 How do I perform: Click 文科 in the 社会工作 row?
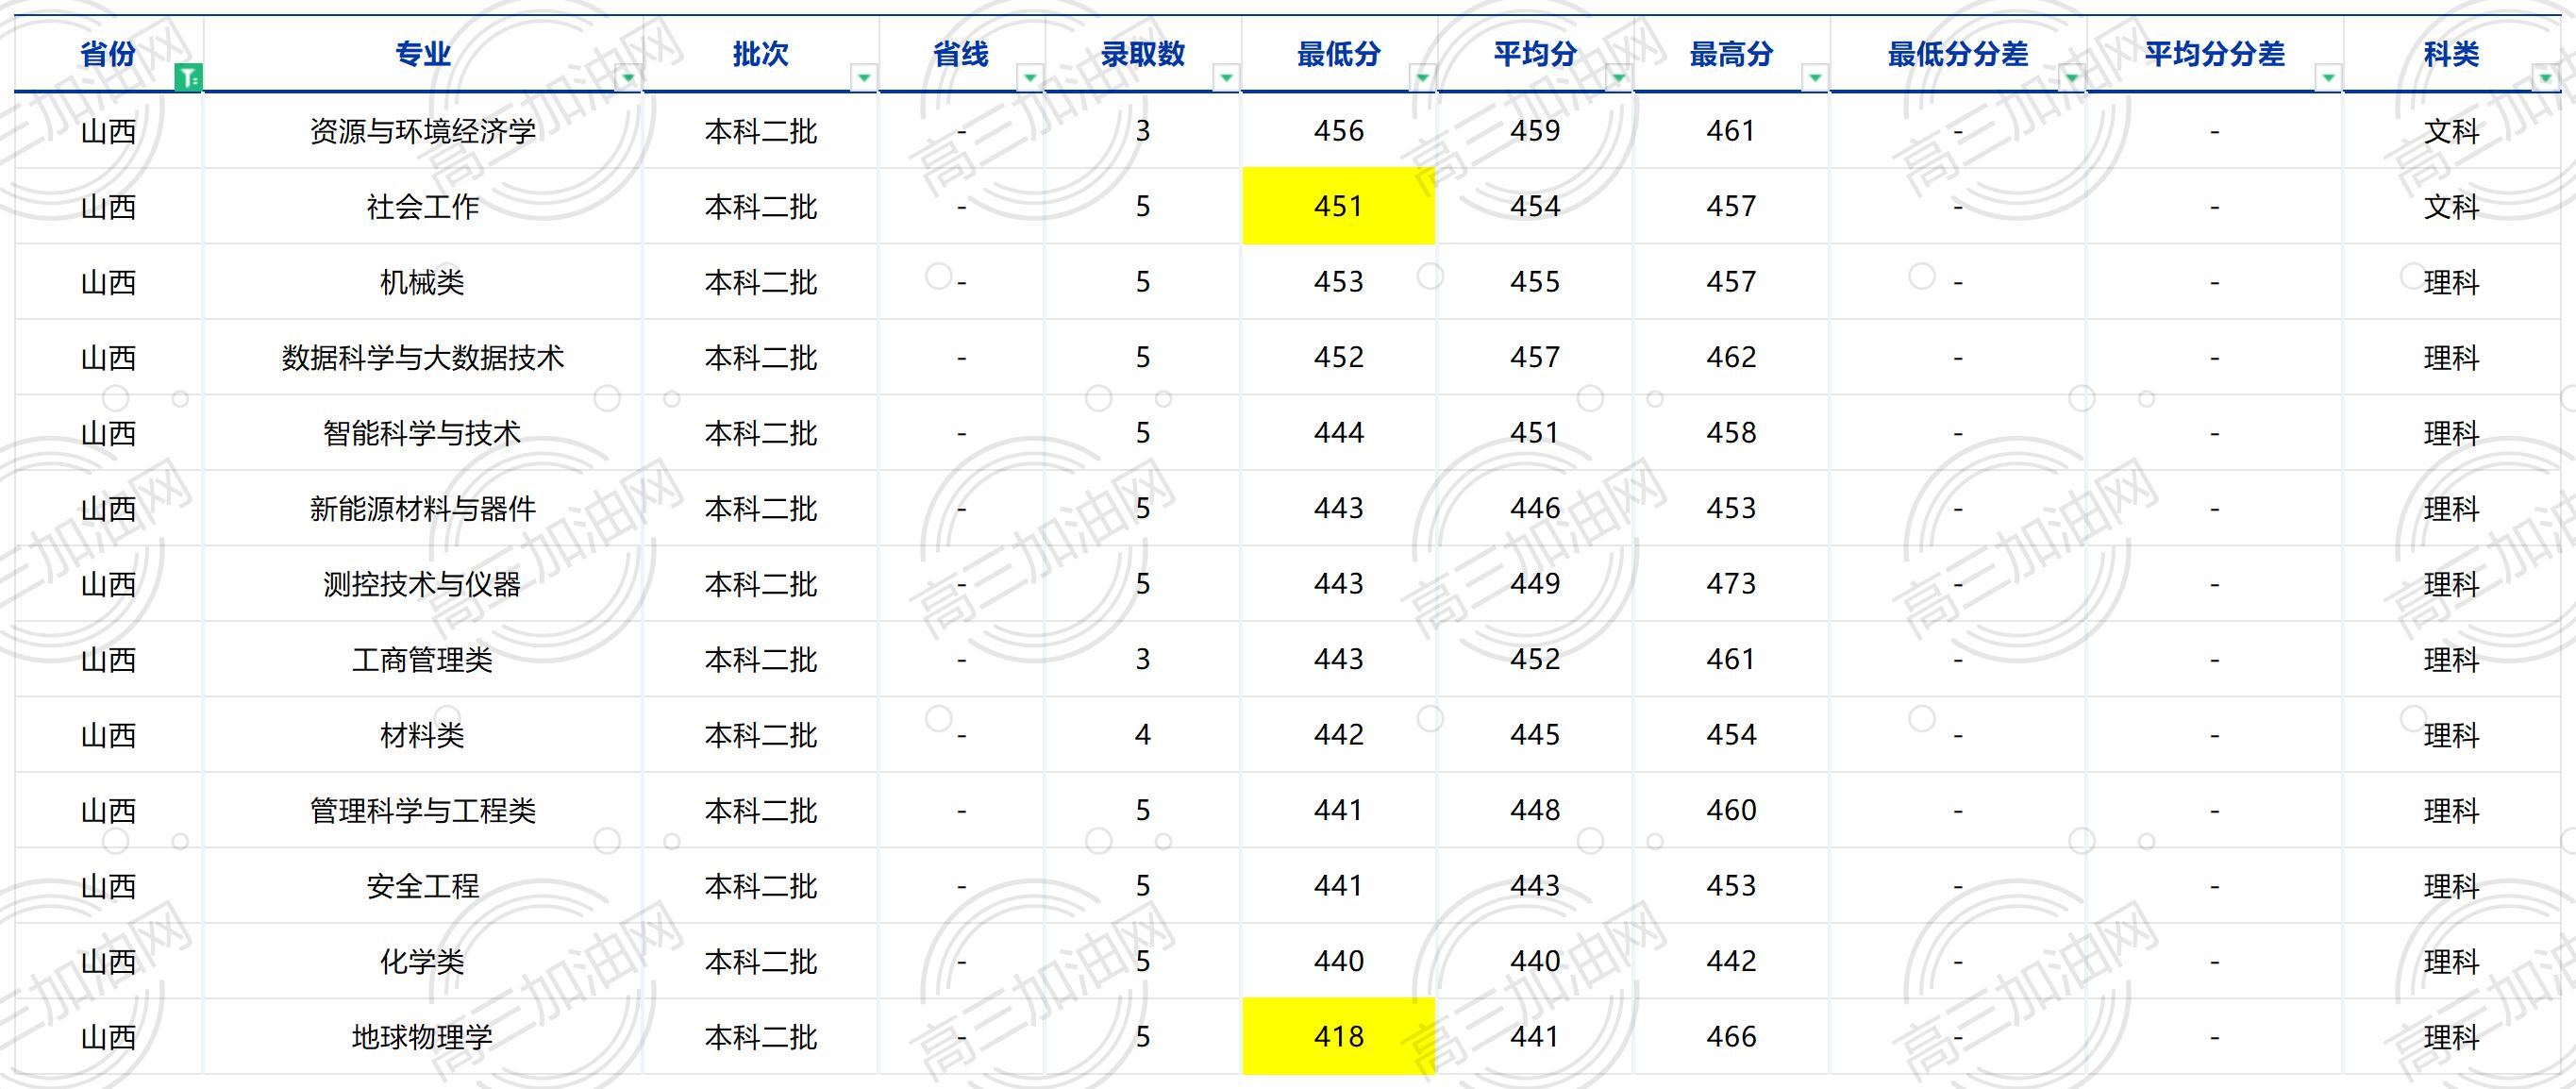2451,206
